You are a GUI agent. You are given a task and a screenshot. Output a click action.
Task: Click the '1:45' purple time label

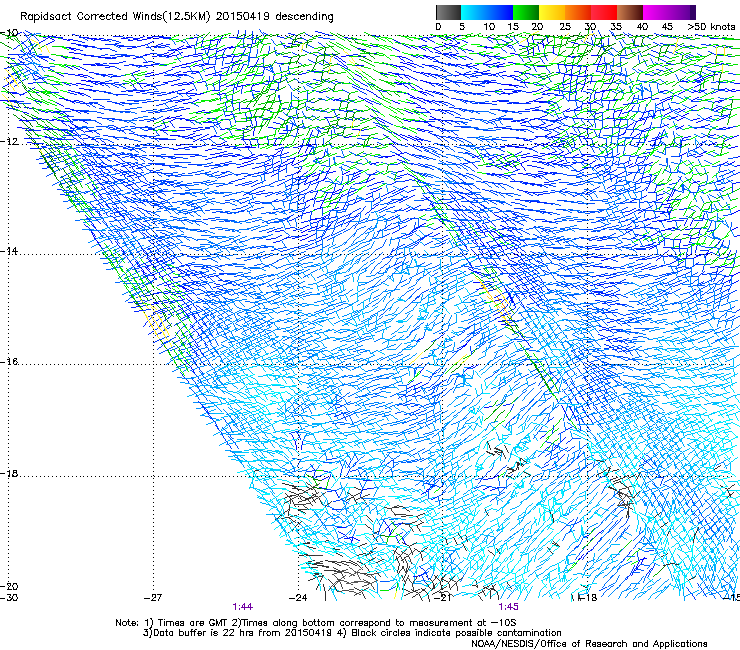[508, 607]
